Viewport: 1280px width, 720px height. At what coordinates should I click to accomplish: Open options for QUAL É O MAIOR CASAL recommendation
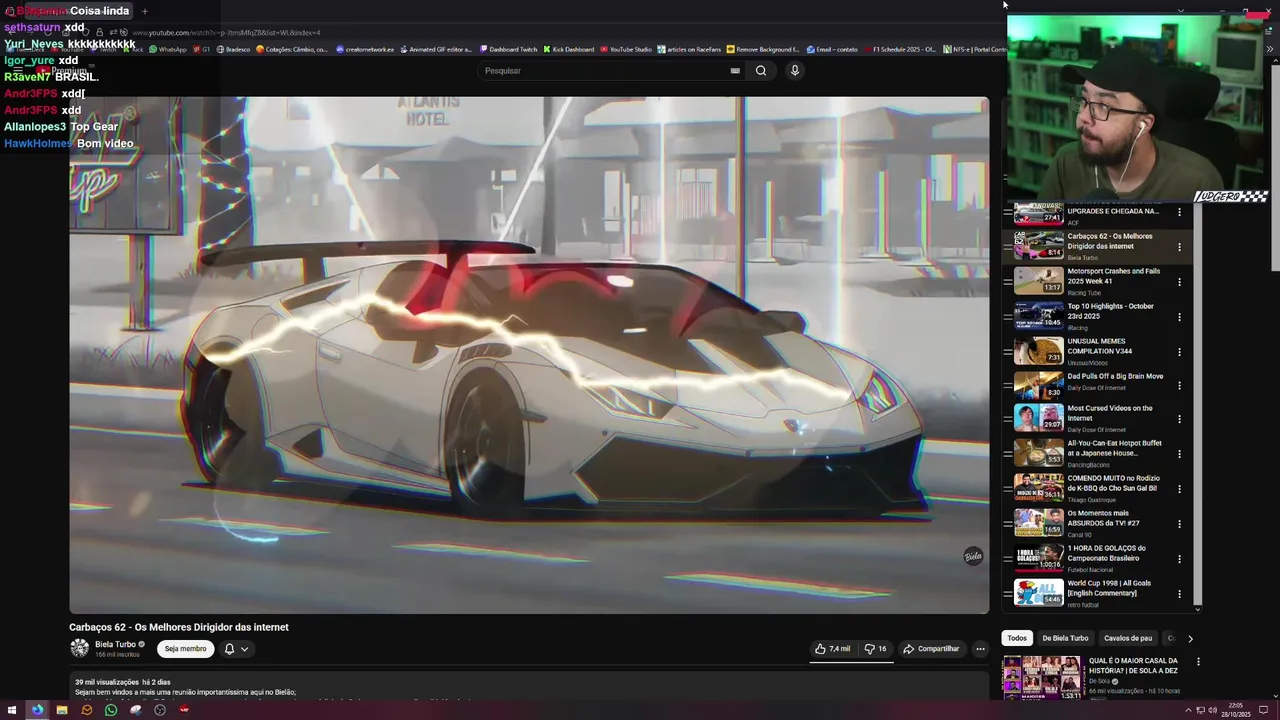coord(1198,662)
